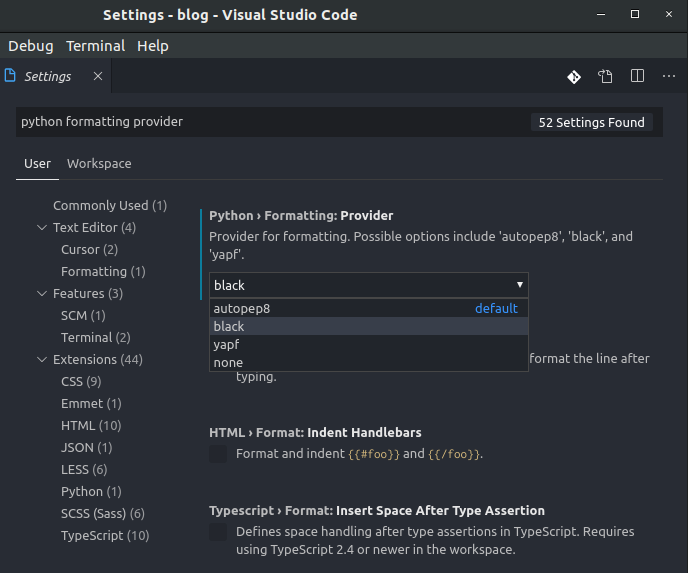The image size is (688, 573).
Task: Open the Terminal menu
Action: pos(95,46)
